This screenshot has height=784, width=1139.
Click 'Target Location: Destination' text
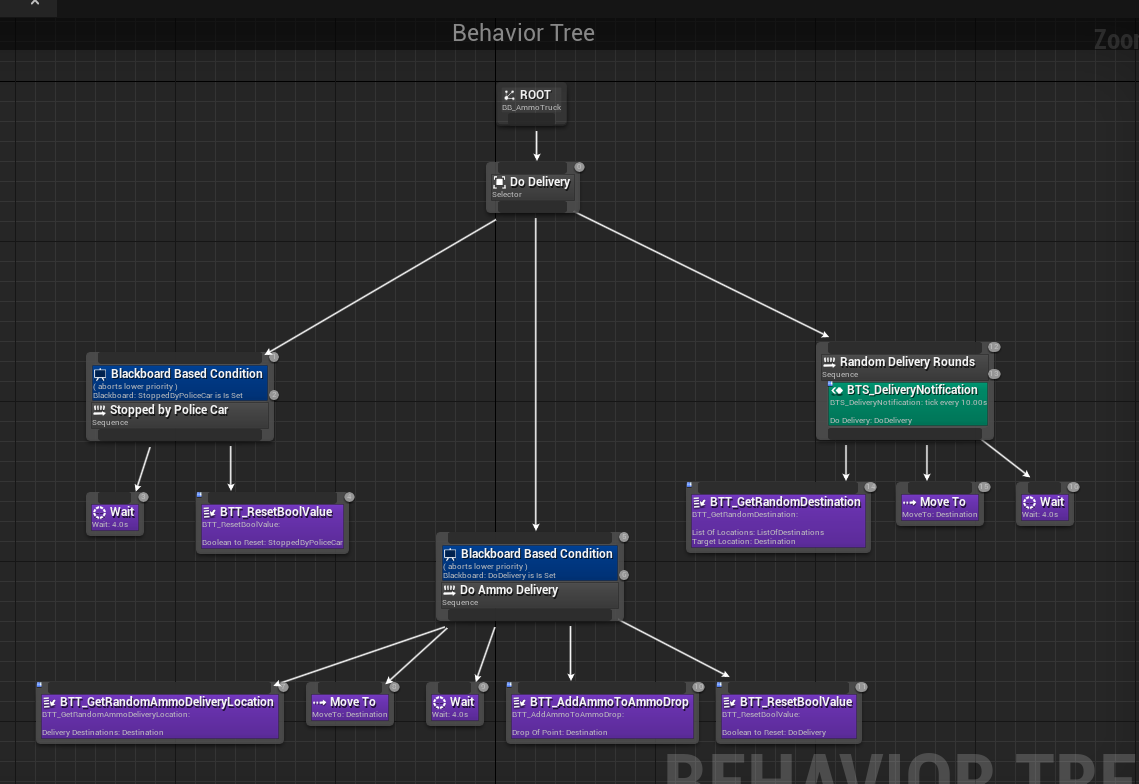[x=744, y=542]
